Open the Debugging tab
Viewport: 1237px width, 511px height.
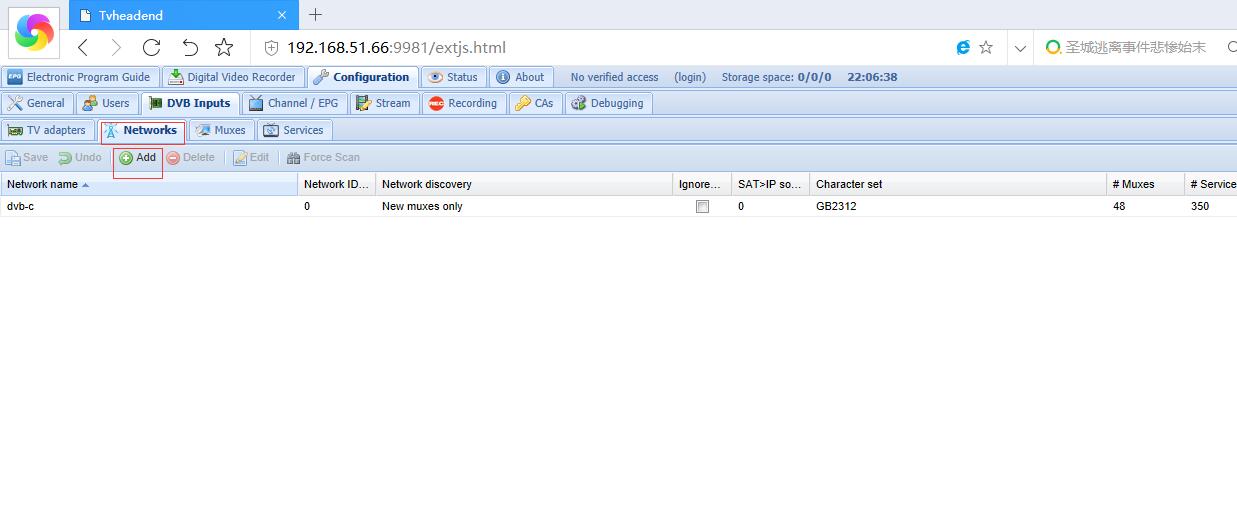[x=608, y=103]
